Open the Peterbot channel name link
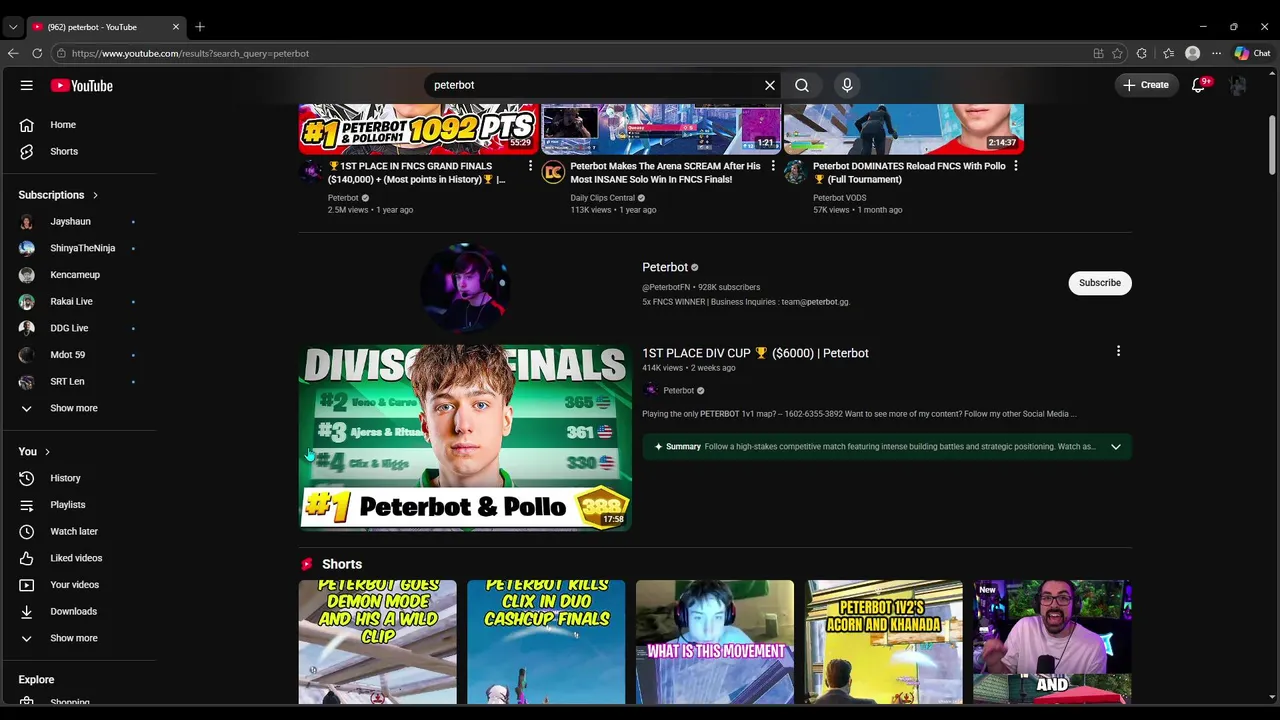 665,267
